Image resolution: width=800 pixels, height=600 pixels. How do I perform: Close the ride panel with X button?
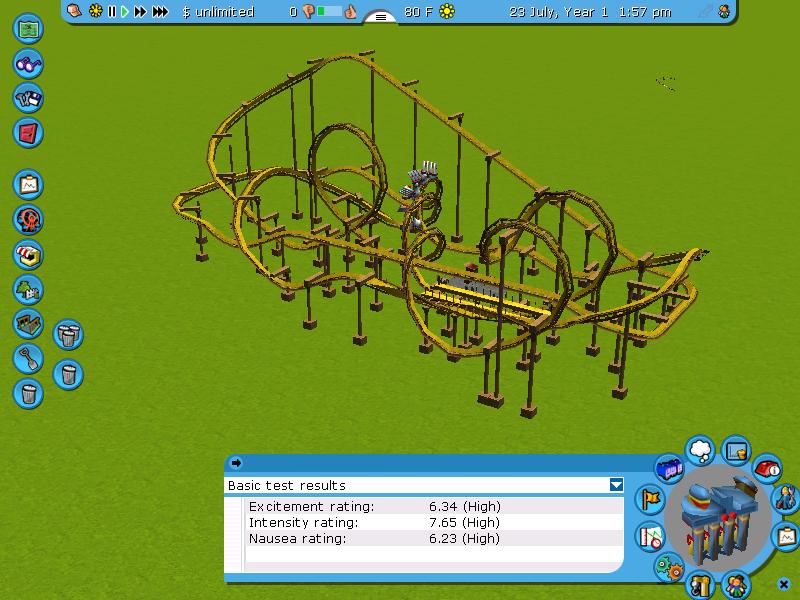(x=784, y=584)
